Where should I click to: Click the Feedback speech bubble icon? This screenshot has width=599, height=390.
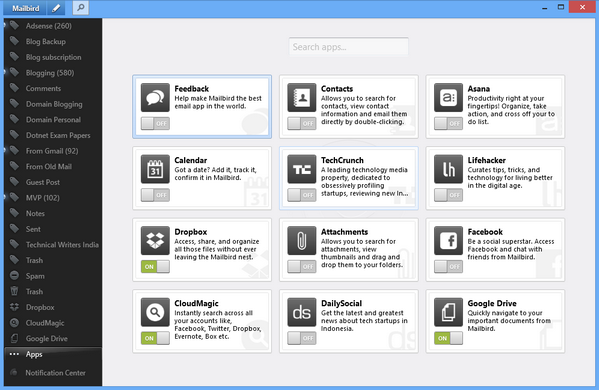tap(155, 98)
